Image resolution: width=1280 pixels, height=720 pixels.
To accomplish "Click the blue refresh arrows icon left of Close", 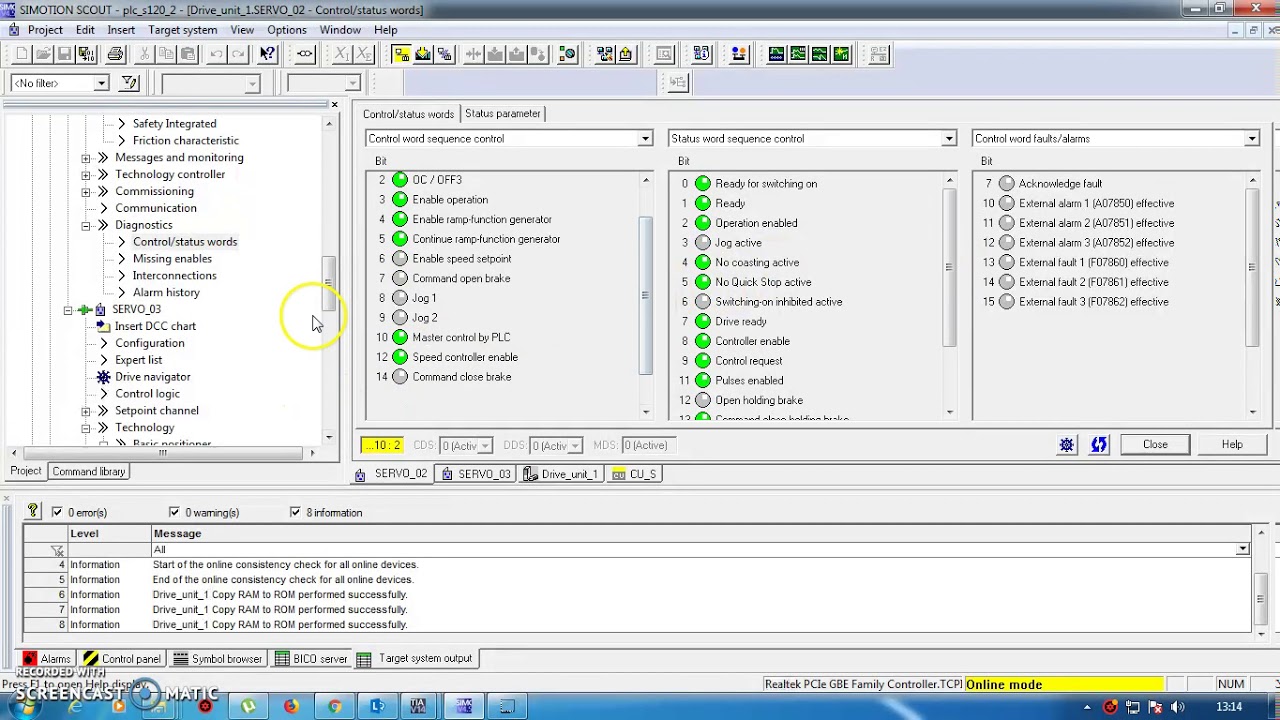I will (1099, 445).
